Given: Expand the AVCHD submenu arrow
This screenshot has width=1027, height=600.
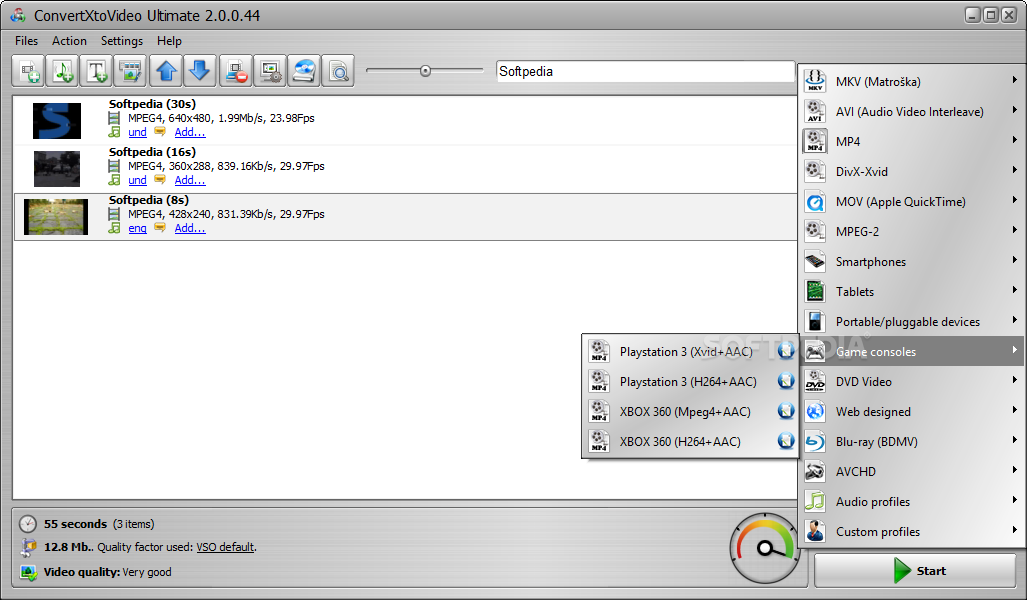Looking at the screenshot, I should click(1015, 470).
